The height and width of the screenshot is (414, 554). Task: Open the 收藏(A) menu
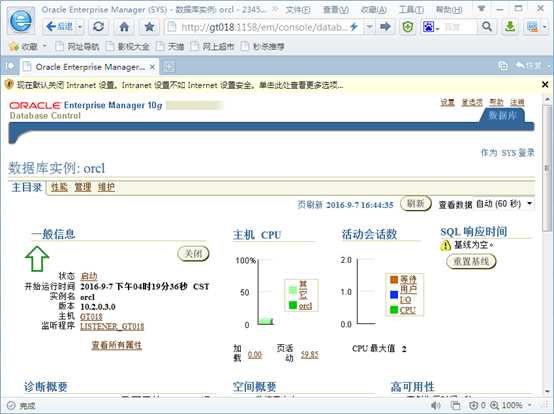374,10
